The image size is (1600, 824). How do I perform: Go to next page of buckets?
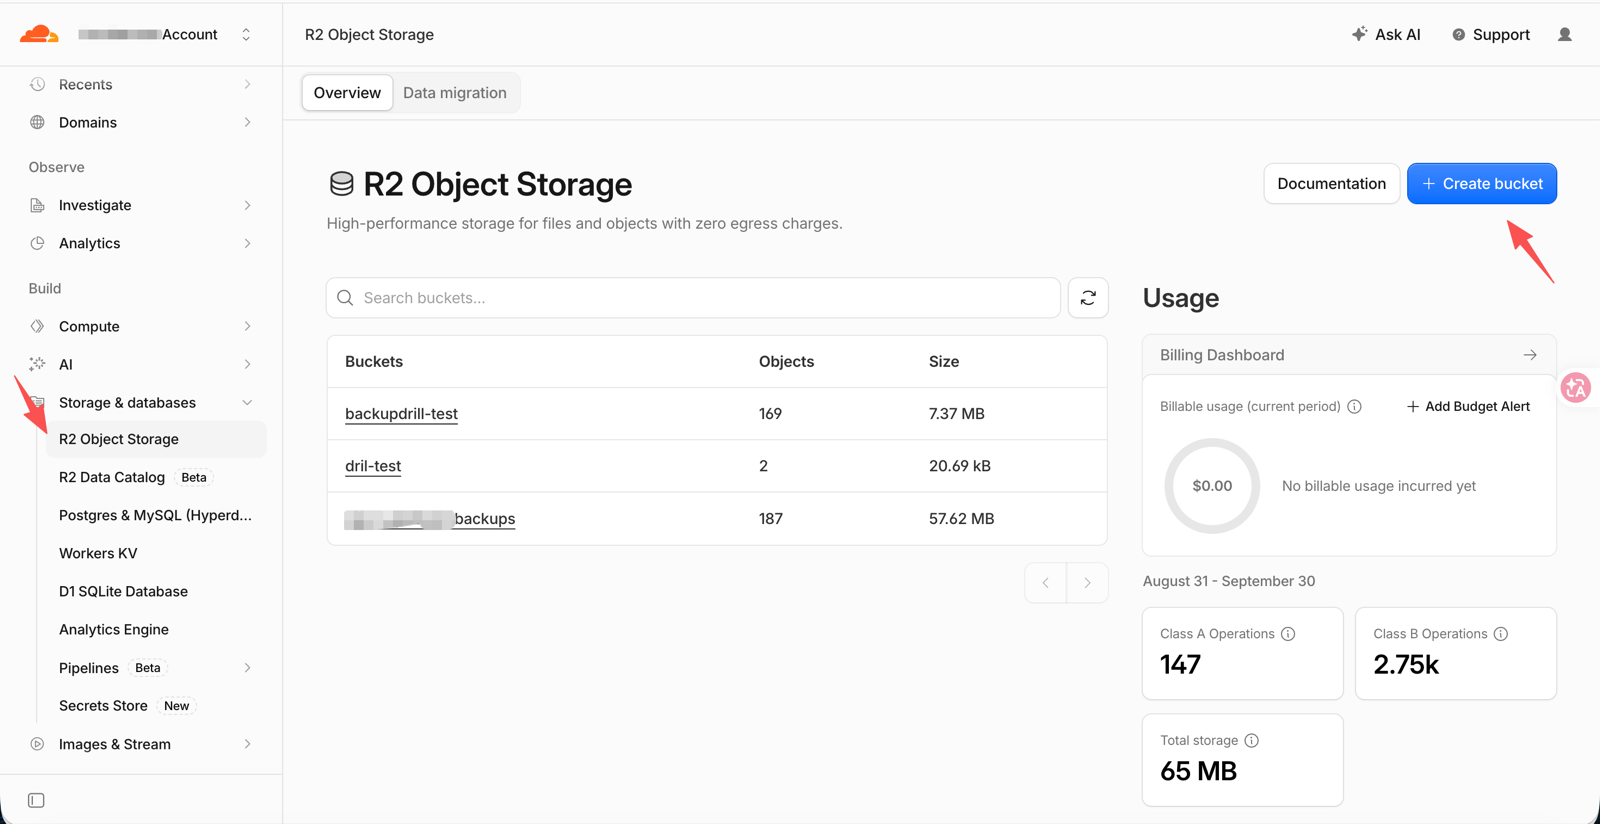(1087, 583)
